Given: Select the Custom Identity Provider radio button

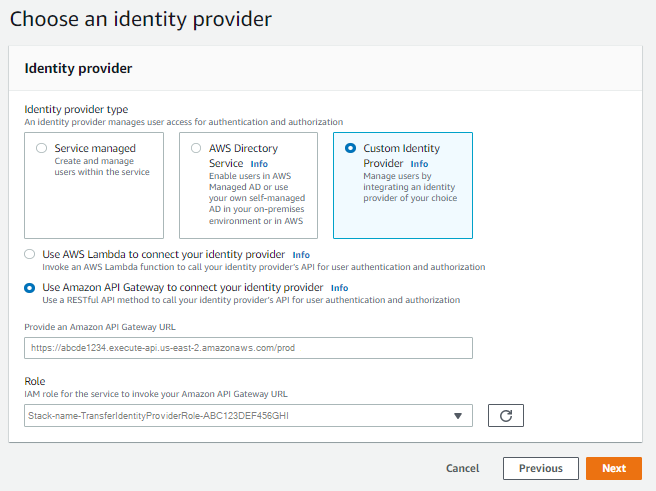Looking at the screenshot, I should pos(350,148).
